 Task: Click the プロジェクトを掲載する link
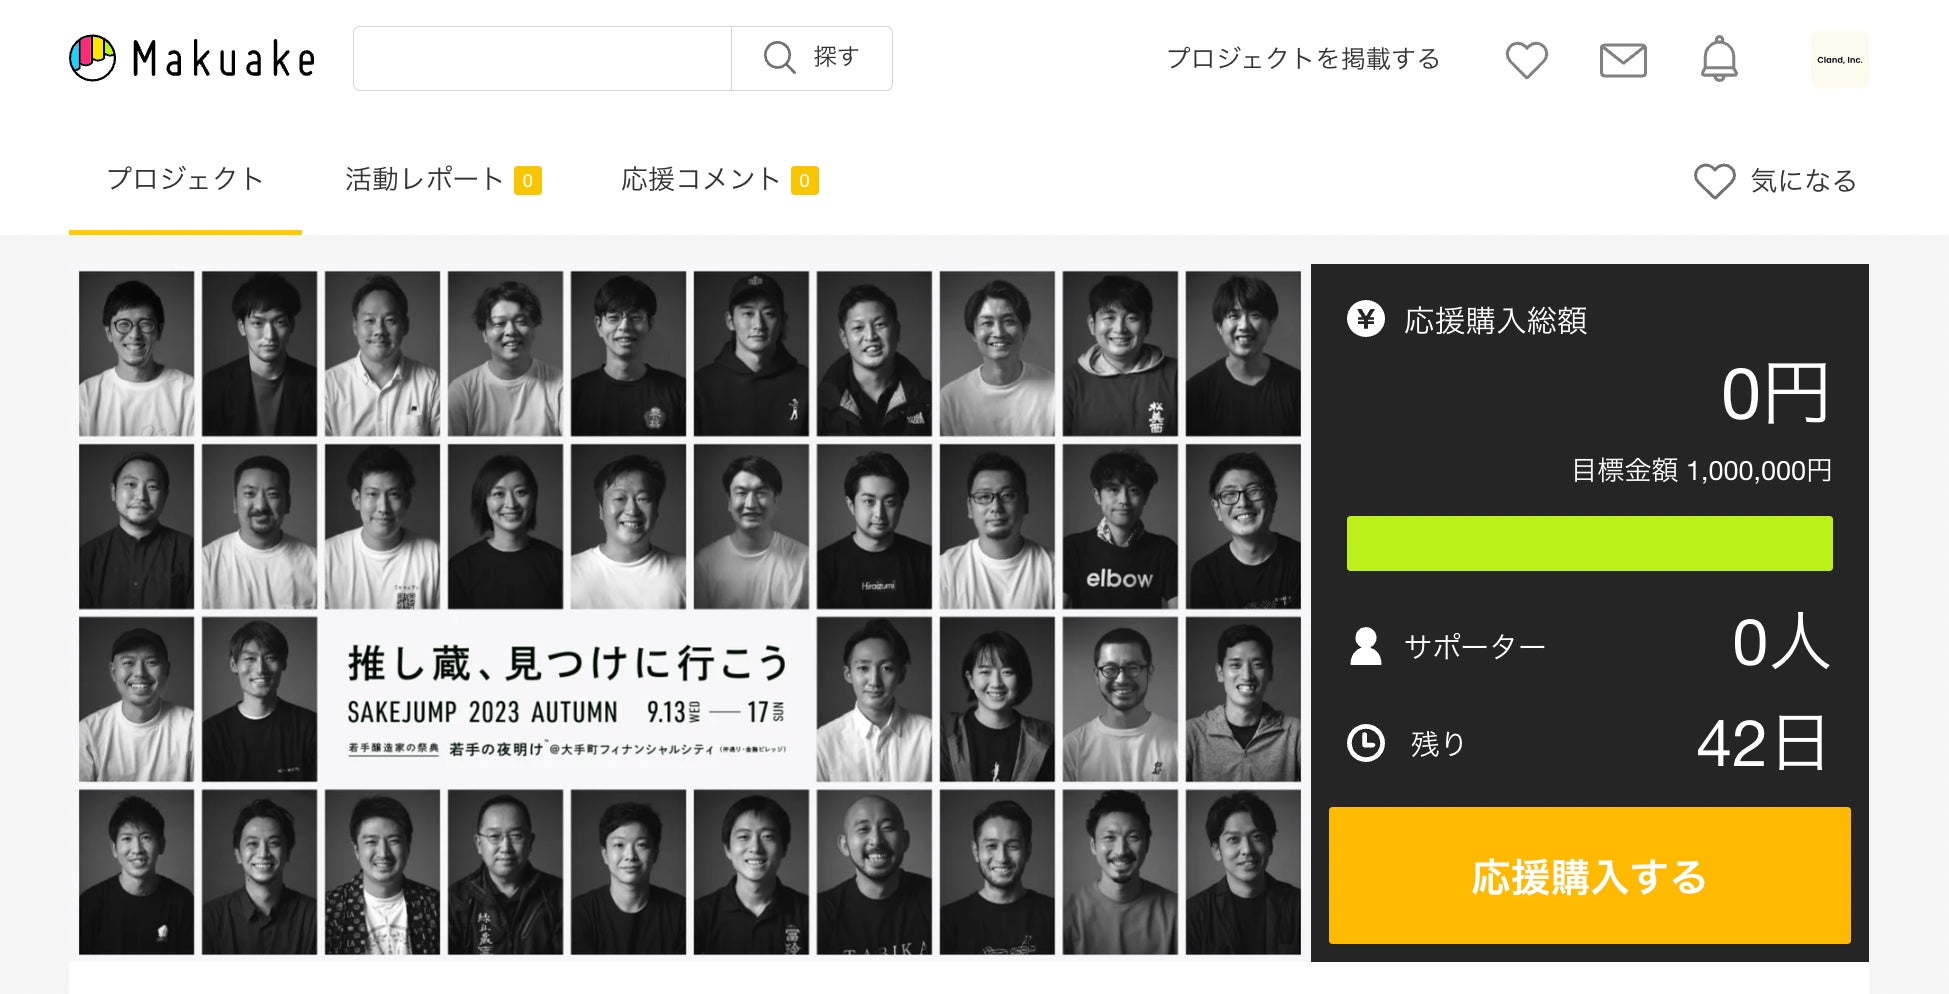pos(1303,59)
